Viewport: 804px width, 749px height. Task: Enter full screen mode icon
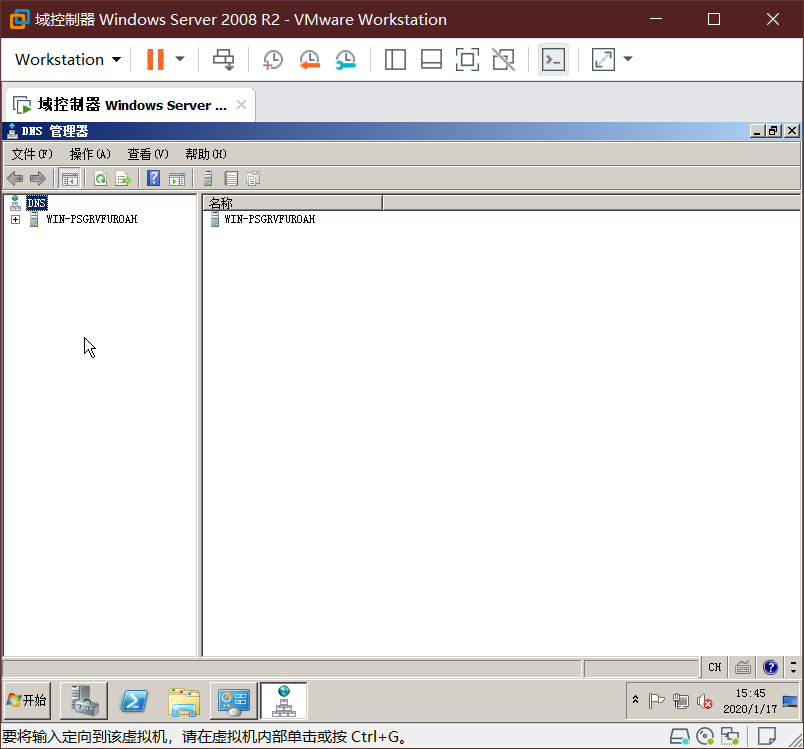coord(467,59)
